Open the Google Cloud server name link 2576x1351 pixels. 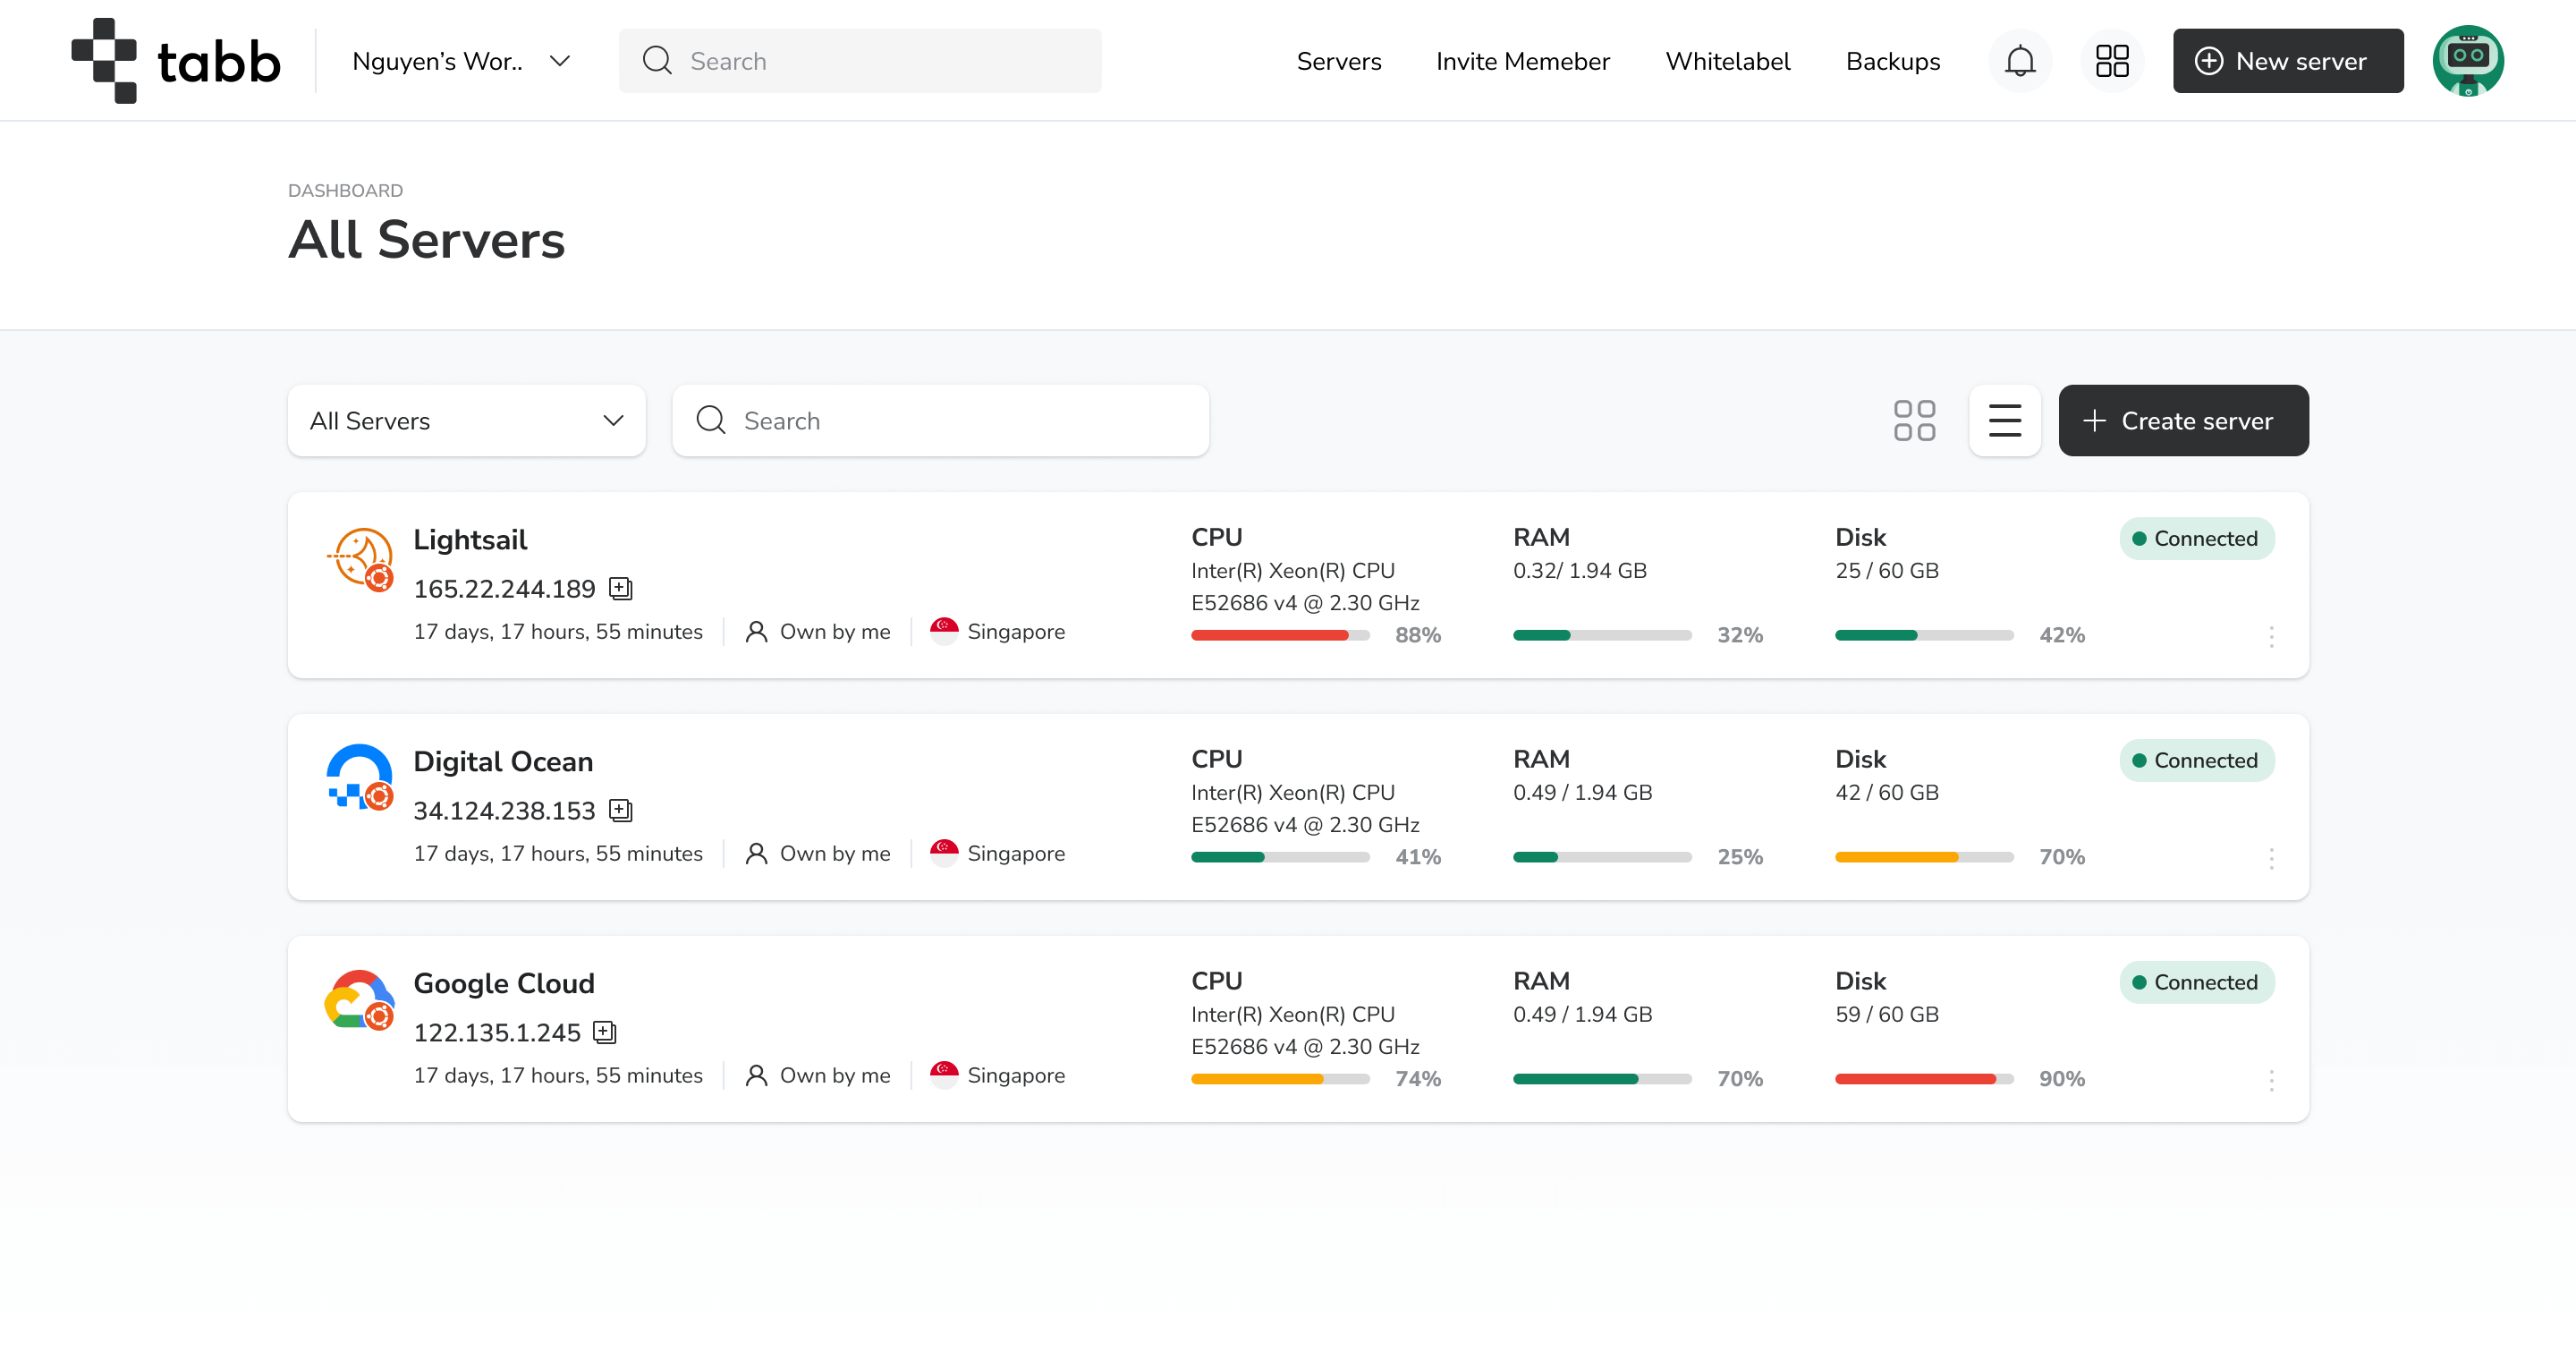tap(504, 984)
